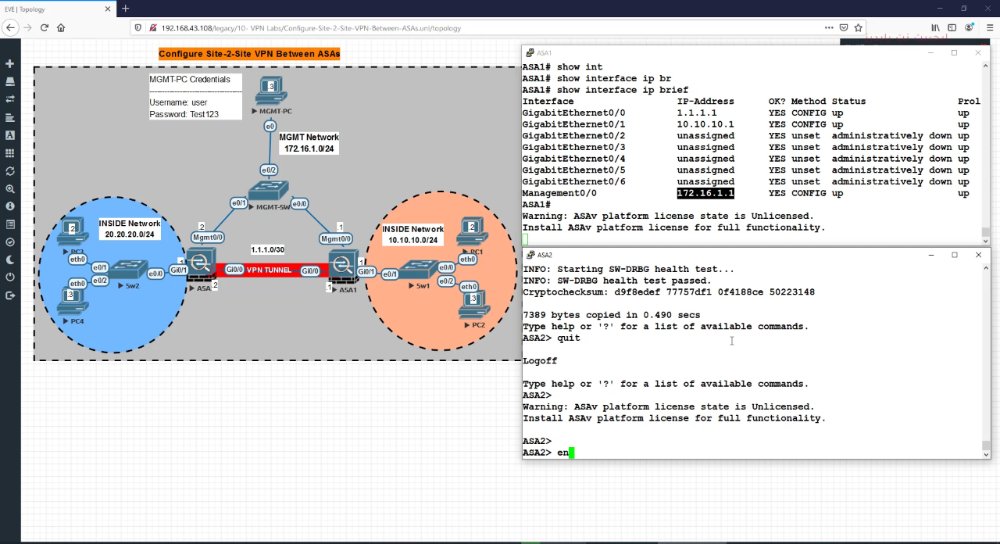Open the Firefox account avatar icon
This screenshot has width=1000, height=544.
click(x=969, y=27)
